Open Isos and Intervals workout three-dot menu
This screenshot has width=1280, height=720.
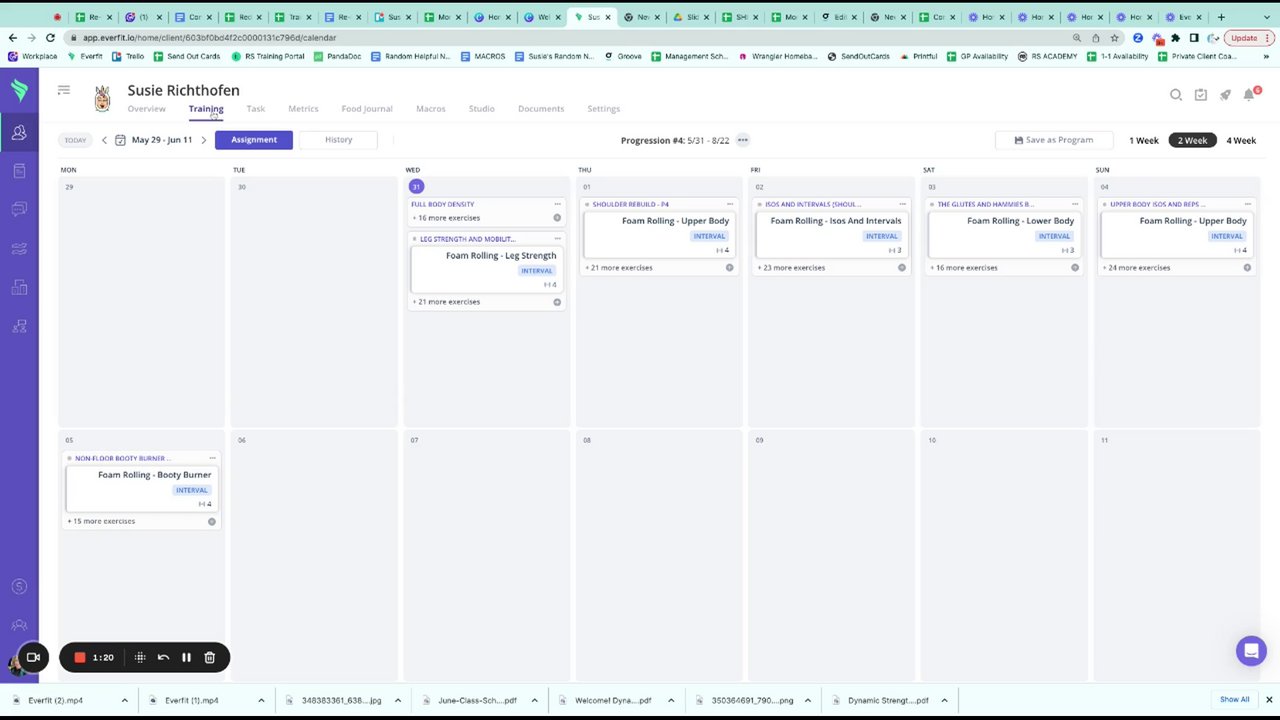point(902,204)
